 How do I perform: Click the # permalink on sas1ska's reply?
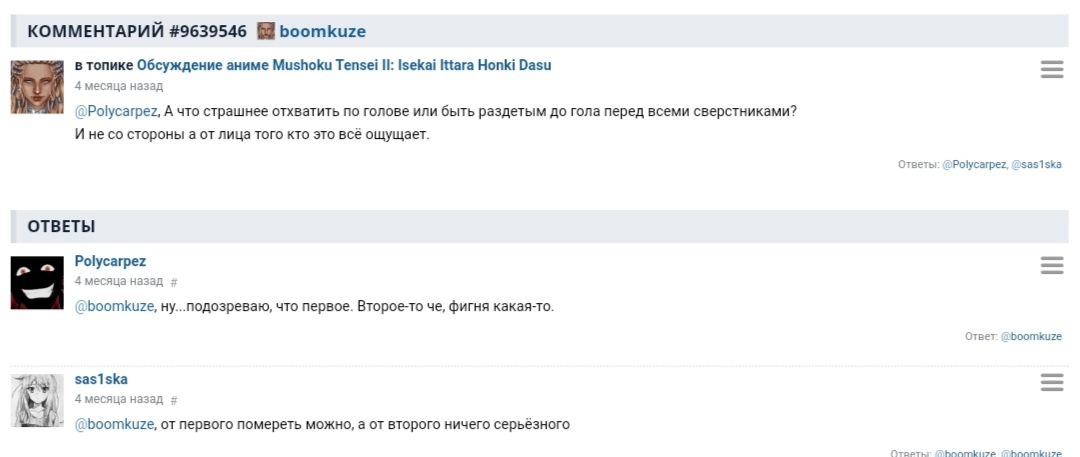pos(174,401)
